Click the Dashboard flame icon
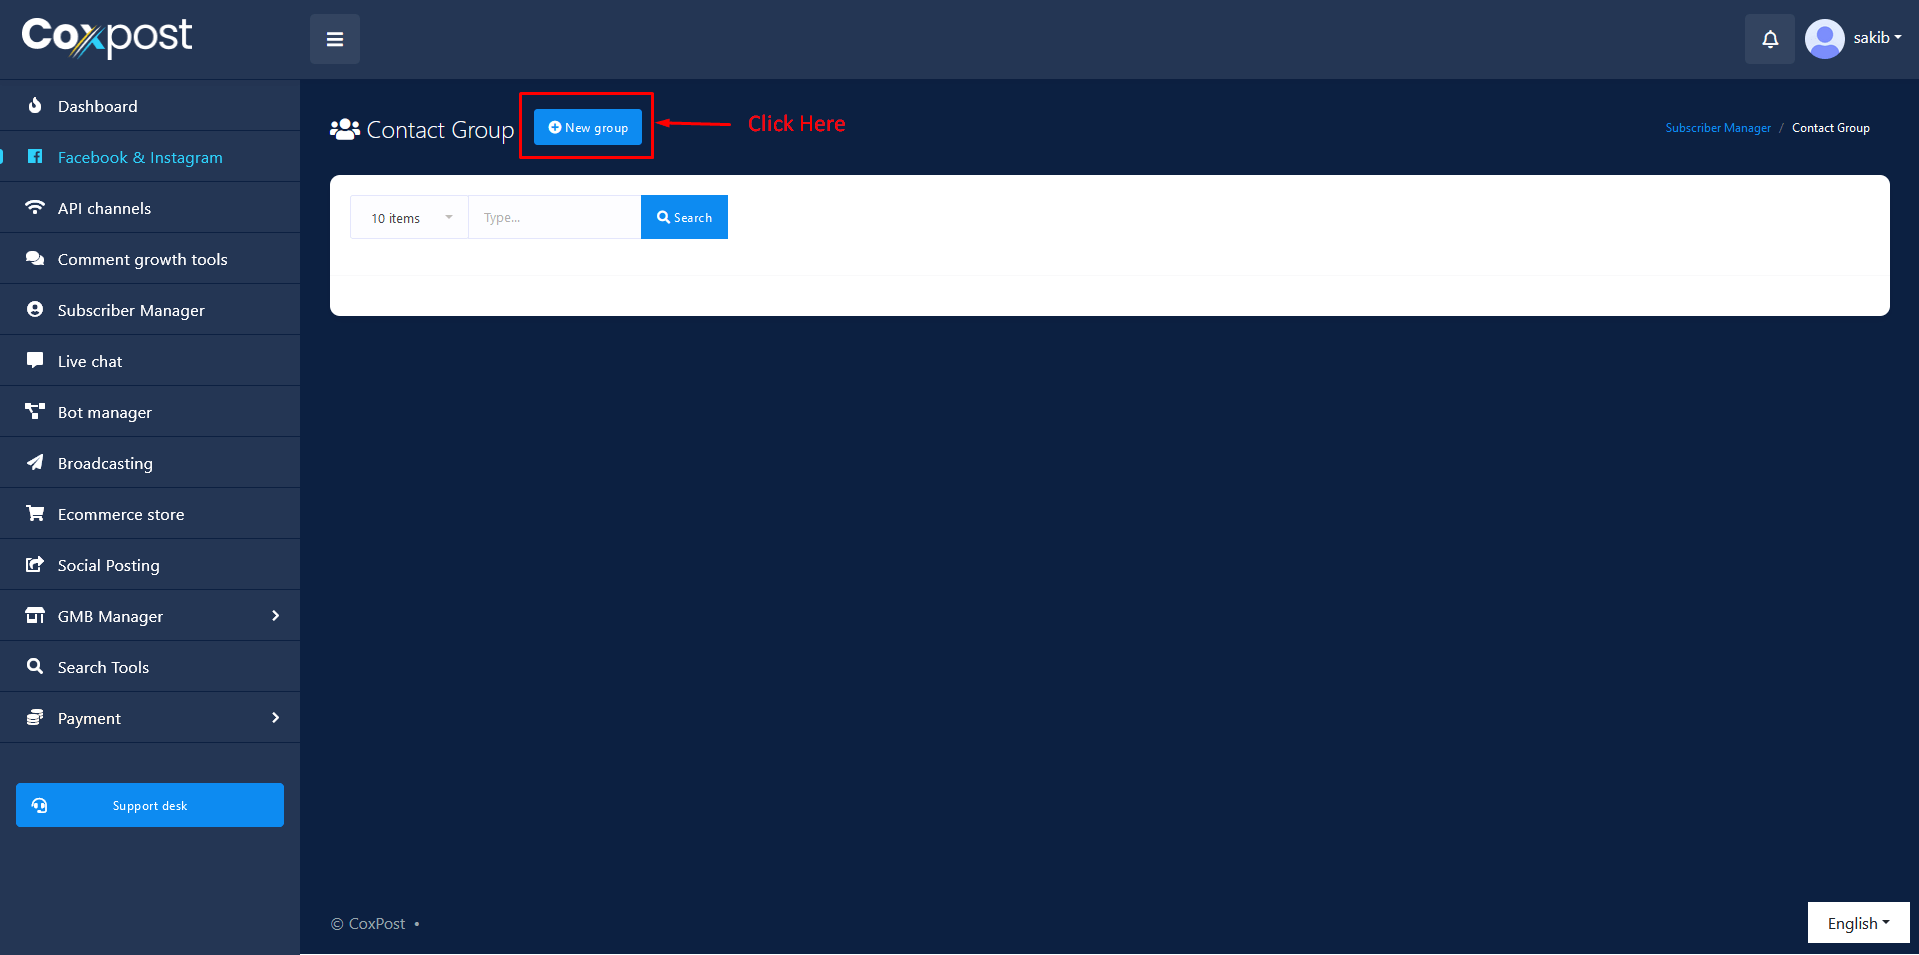 (x=35, y=106)
